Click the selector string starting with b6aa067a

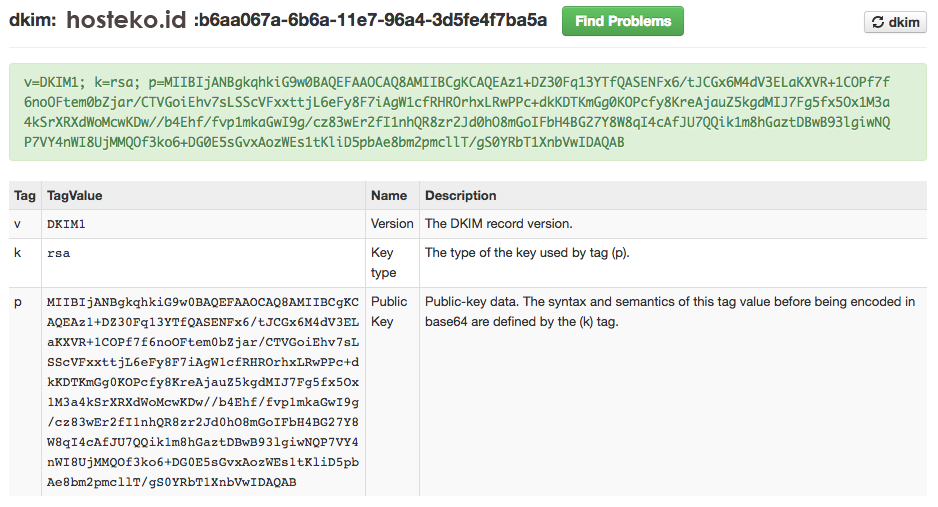pyautogui.click(x=371, y=21)
